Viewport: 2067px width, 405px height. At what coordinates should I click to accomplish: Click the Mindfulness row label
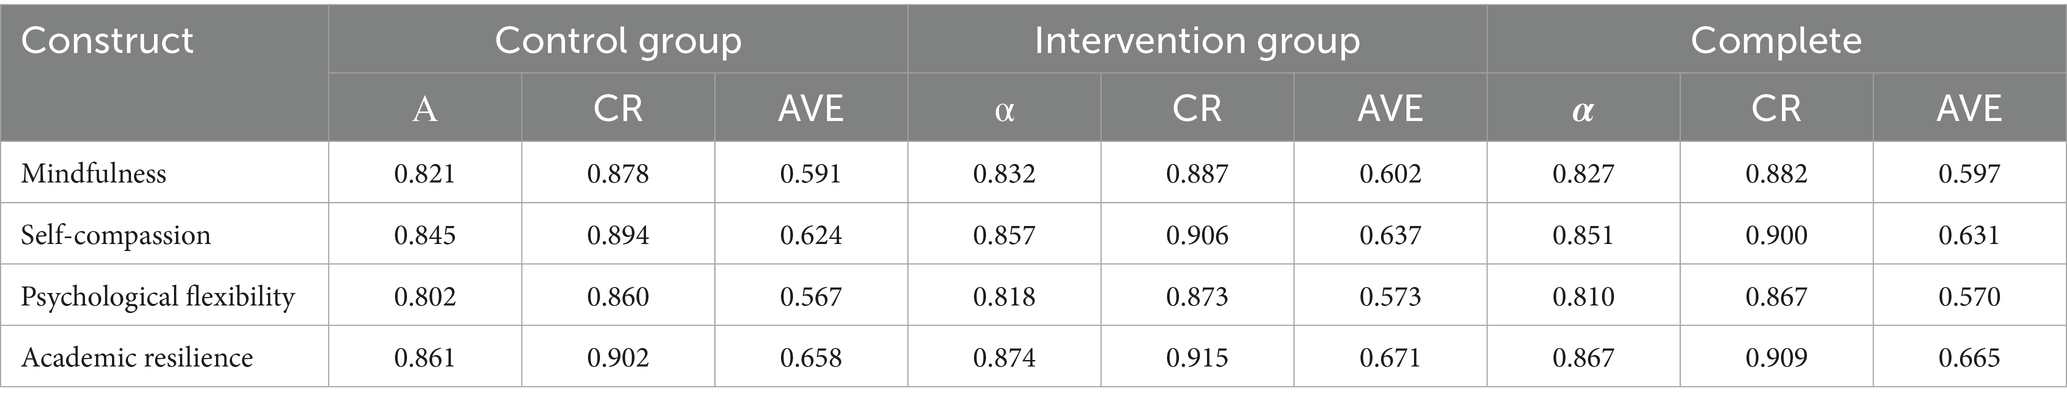pos(94,174)
